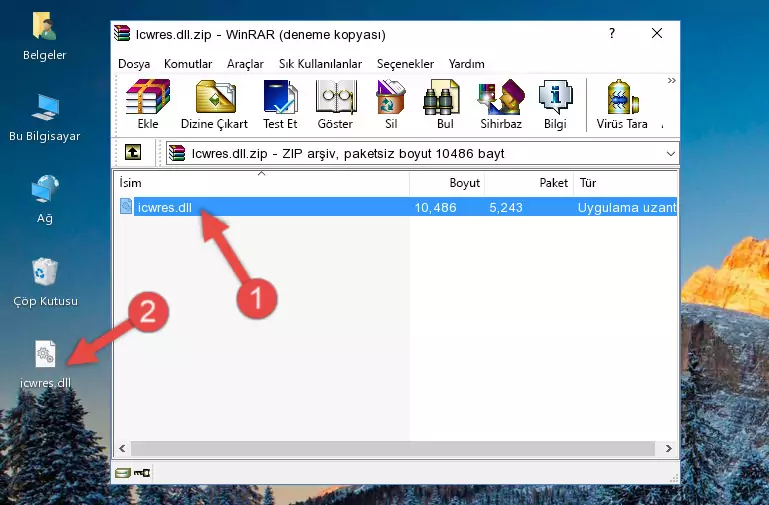Run Test Et on the archive

[280, 104]
